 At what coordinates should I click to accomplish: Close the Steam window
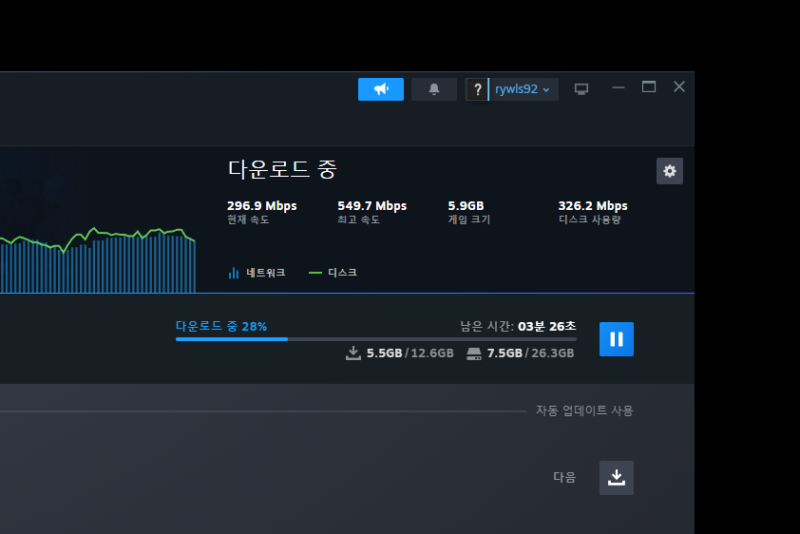(x=679, y=87)
